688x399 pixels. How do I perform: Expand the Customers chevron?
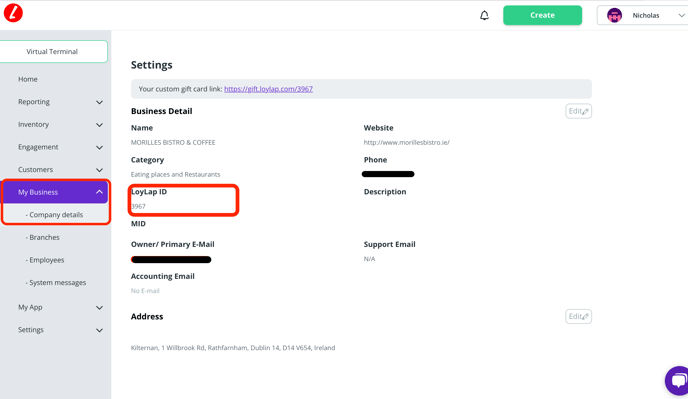(x=100, y=170)
